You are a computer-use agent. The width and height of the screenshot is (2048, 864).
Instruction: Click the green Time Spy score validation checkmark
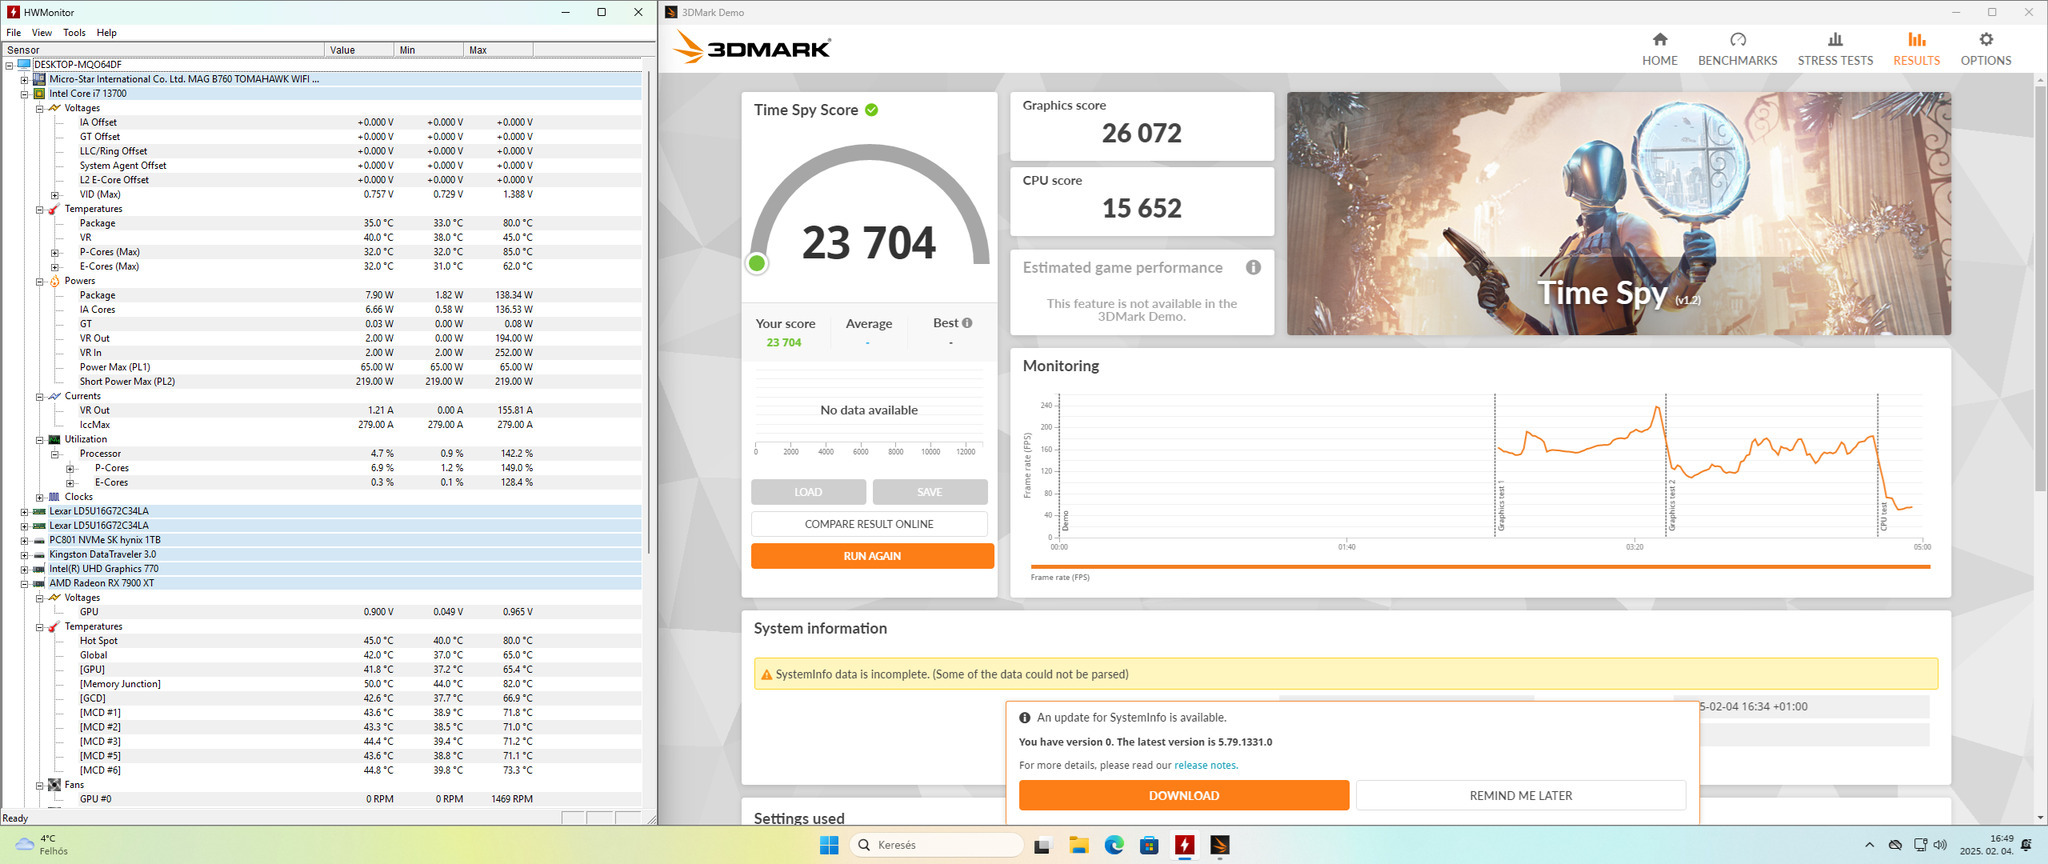872,110
